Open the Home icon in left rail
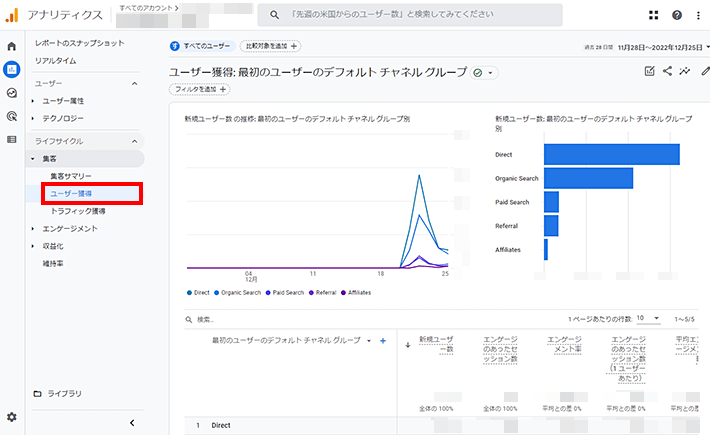This screenshot has width=710, height=435. click(x=12, y=46)
